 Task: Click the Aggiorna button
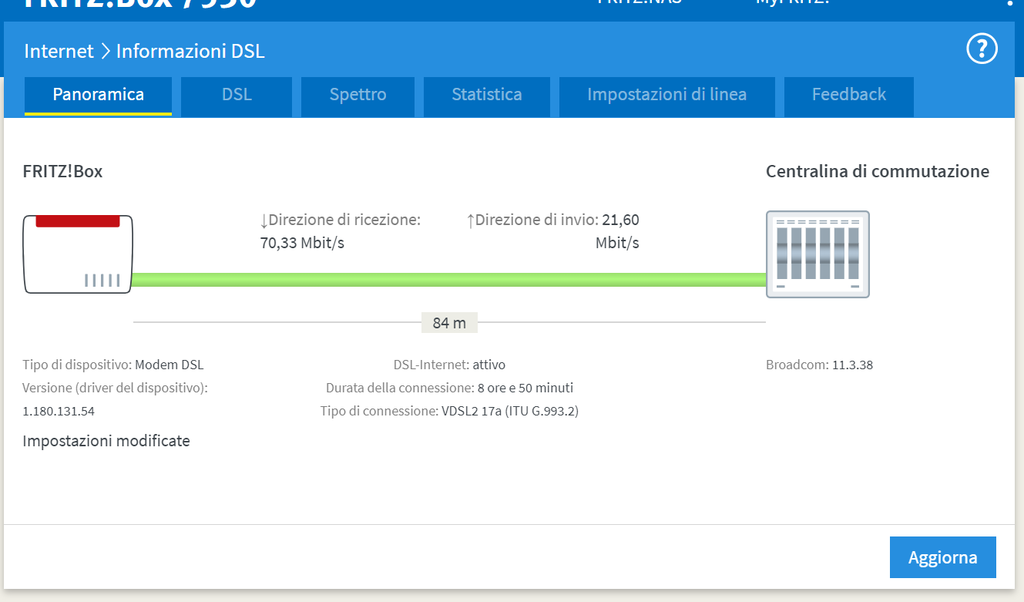click(x=942, y=557)
